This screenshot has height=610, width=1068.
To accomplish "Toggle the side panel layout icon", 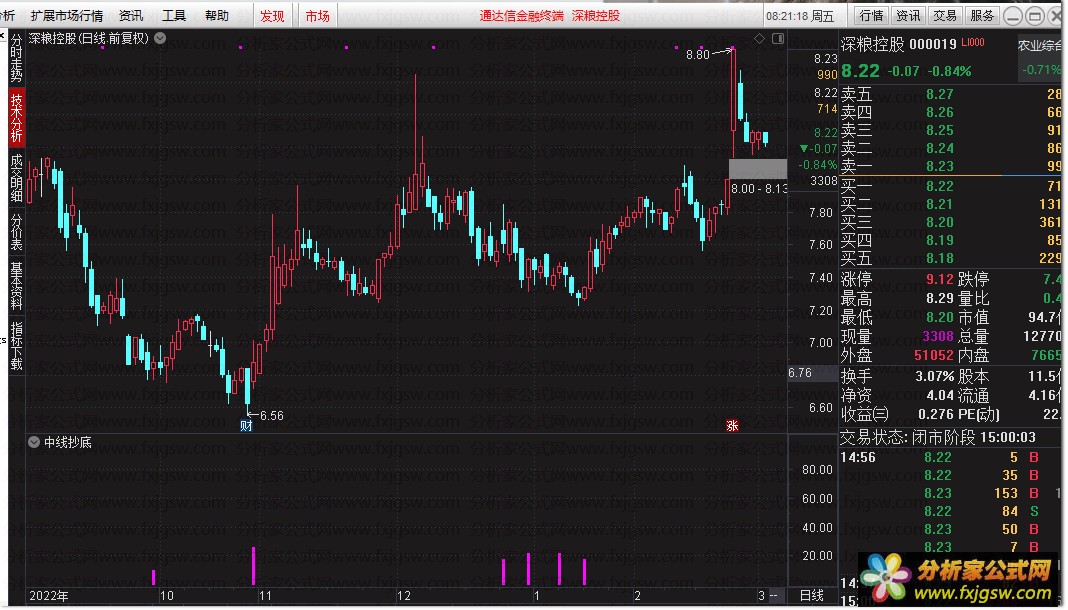I will click(x=778, y=39).
